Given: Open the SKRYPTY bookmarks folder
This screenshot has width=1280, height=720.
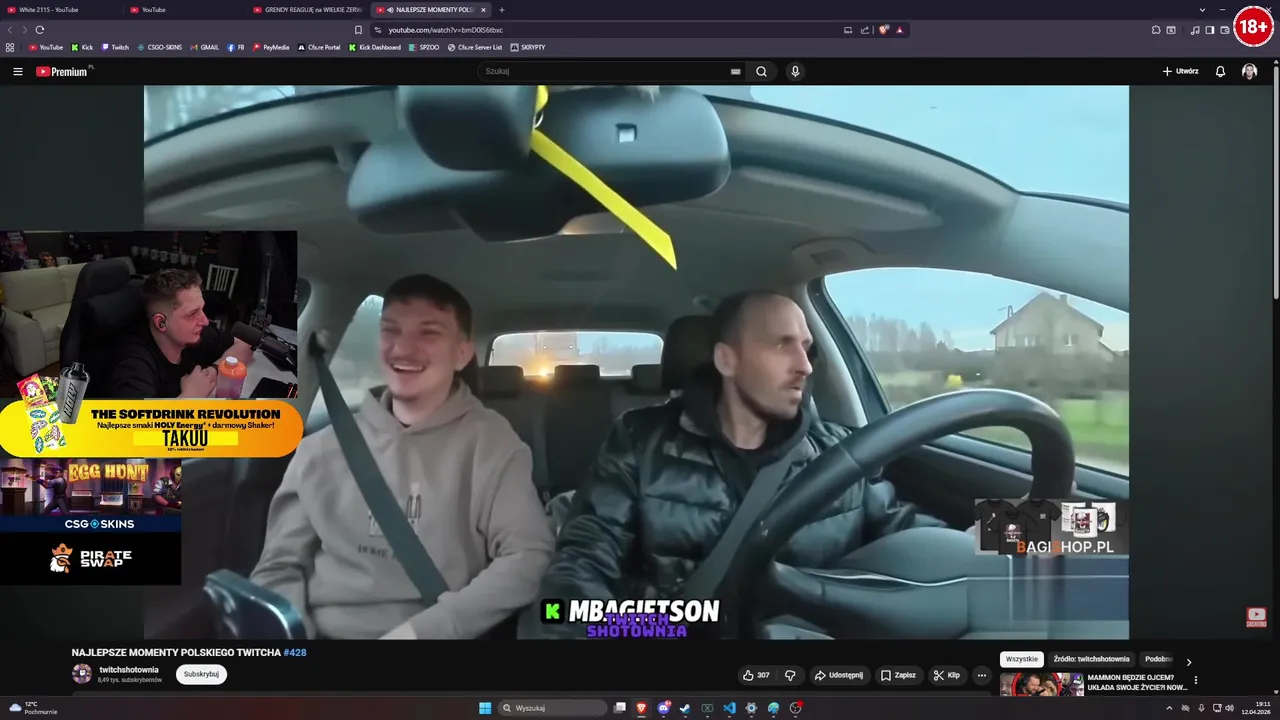Looking at the screenshot, I should pos(528,47).
